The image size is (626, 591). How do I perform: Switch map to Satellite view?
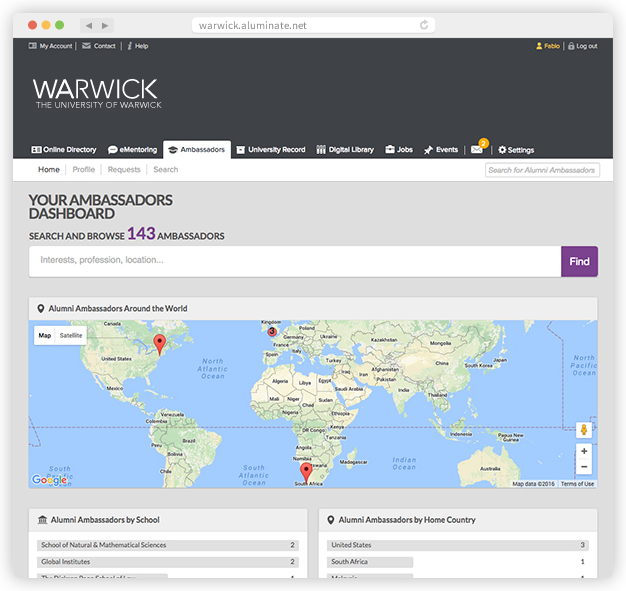71,335
